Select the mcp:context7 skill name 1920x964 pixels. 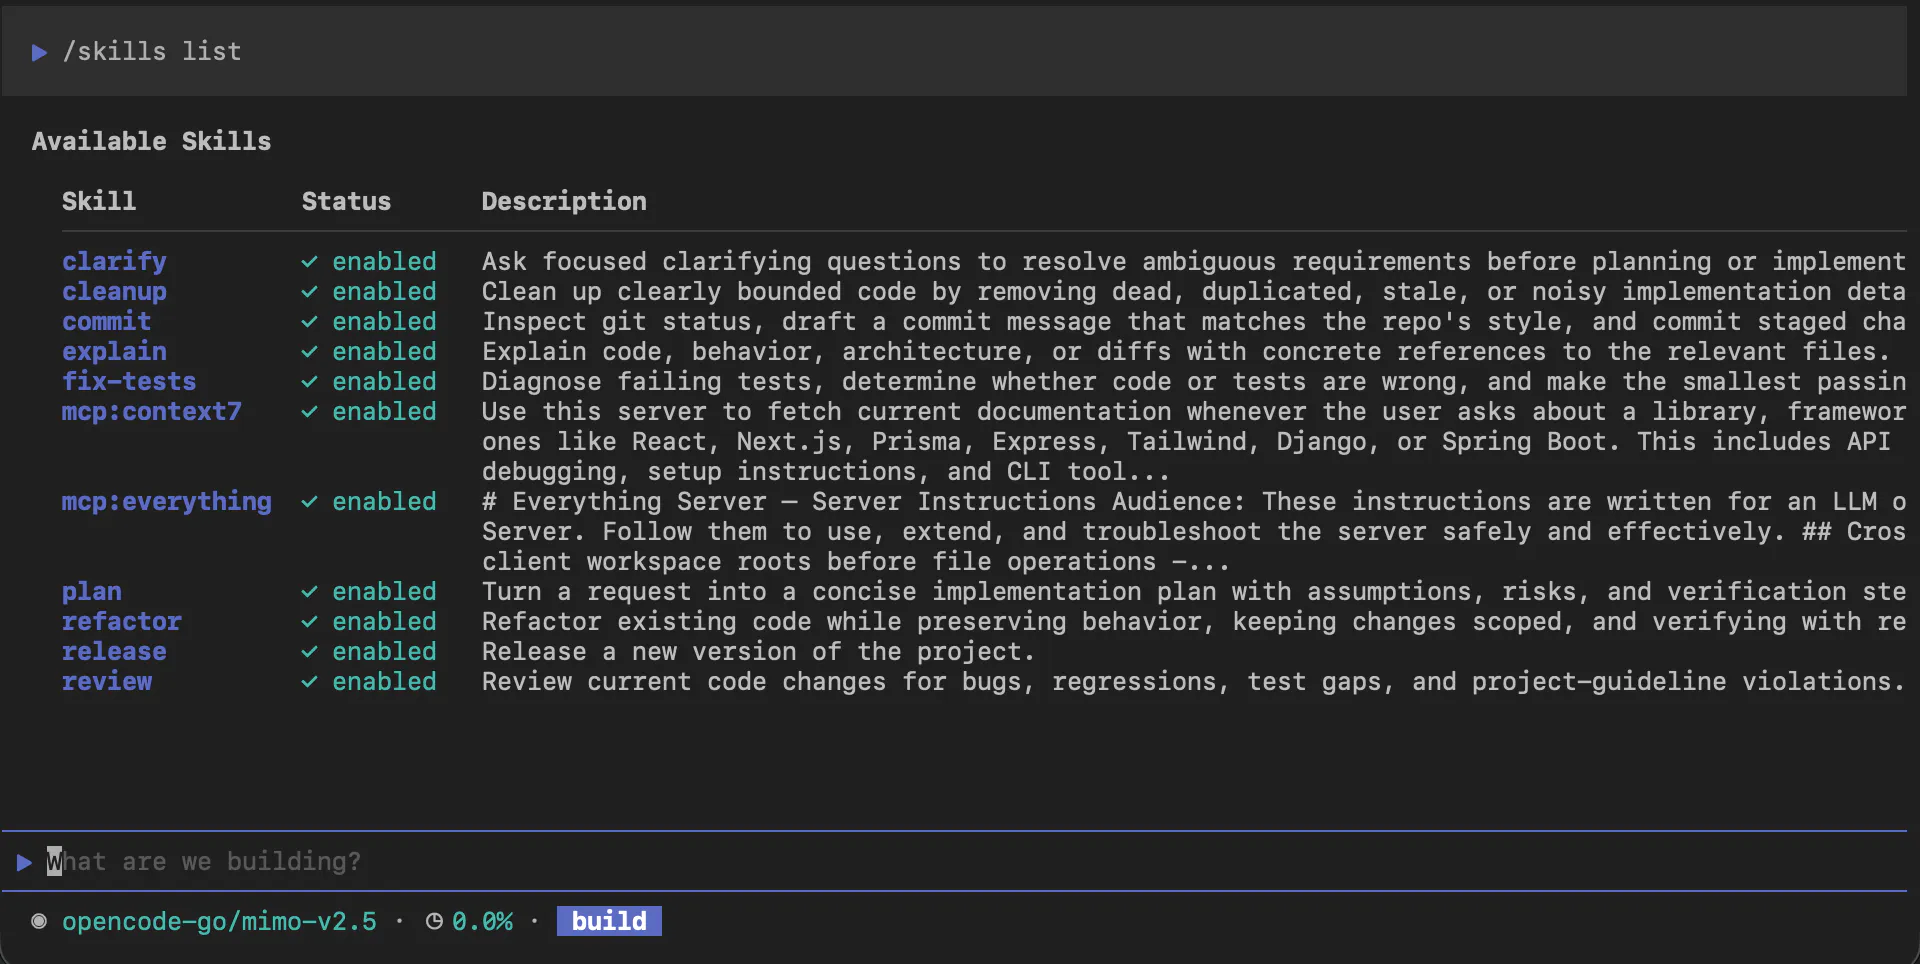pos(152,412)
